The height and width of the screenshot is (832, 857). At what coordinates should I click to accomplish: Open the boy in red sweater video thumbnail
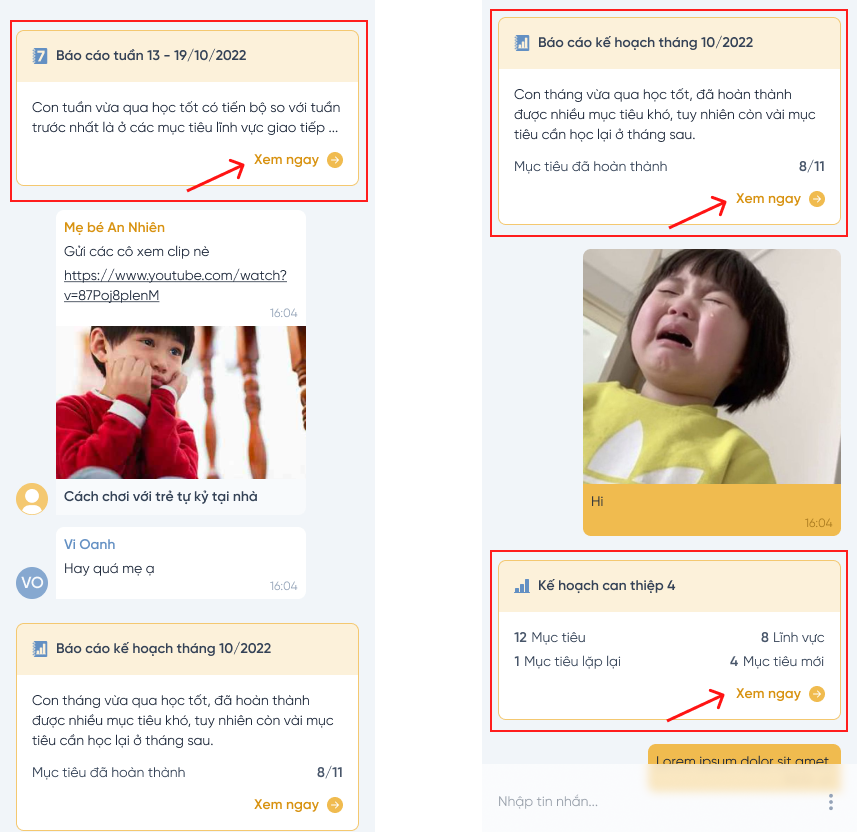click(x=181, y=402)
